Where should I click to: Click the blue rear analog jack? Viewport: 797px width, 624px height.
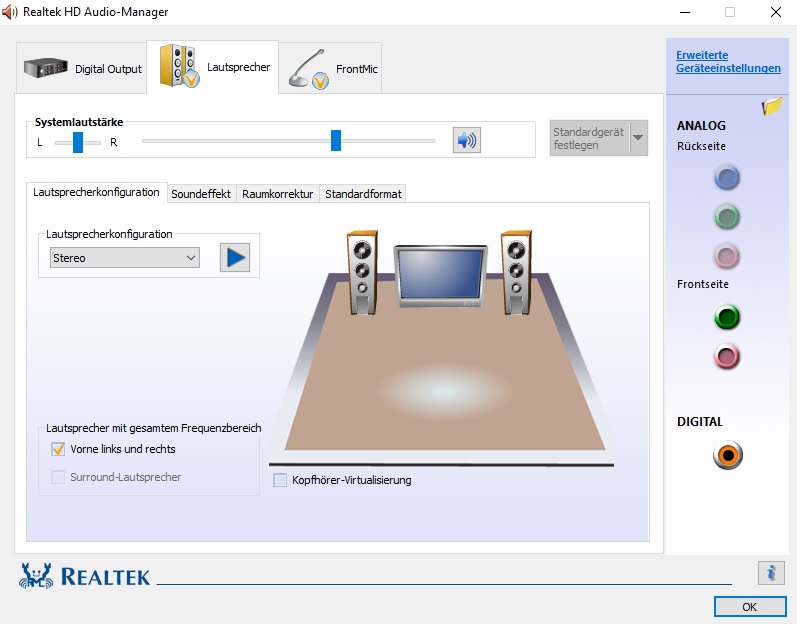(727, 178)
